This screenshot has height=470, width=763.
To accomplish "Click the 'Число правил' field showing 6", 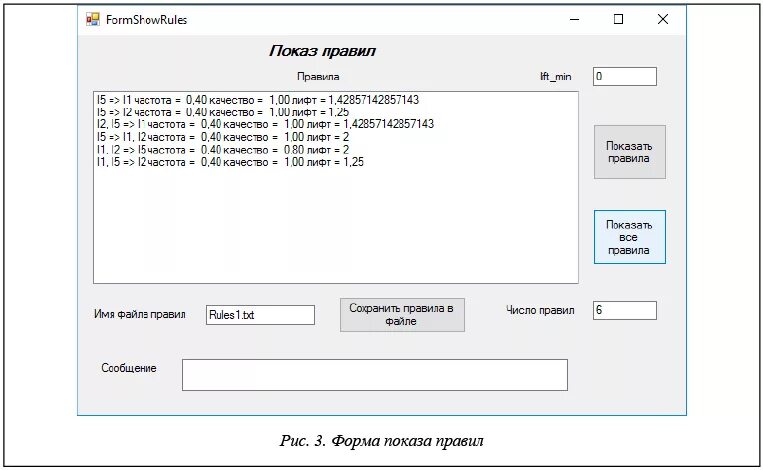I will pos(625,310).
